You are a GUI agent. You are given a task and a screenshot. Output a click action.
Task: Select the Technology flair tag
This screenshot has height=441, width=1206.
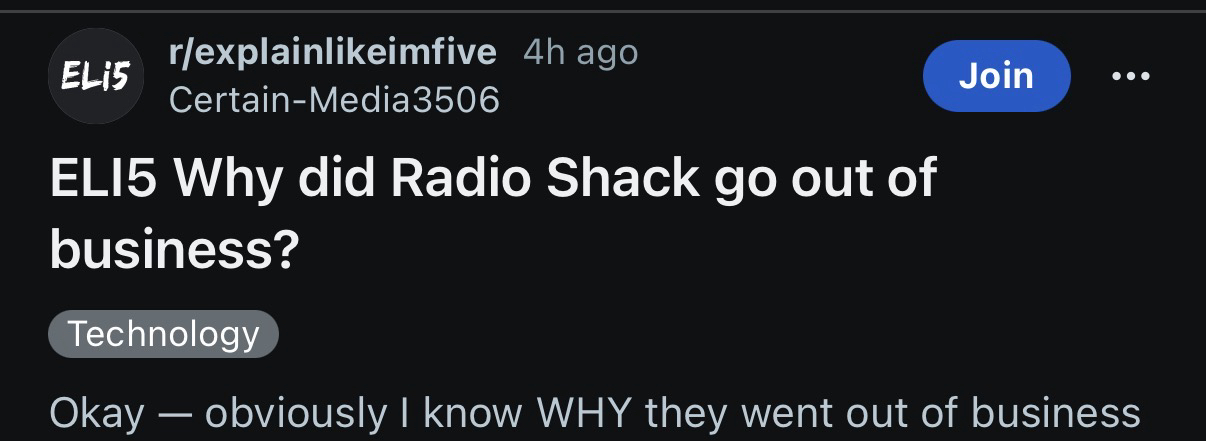(163, 334)
